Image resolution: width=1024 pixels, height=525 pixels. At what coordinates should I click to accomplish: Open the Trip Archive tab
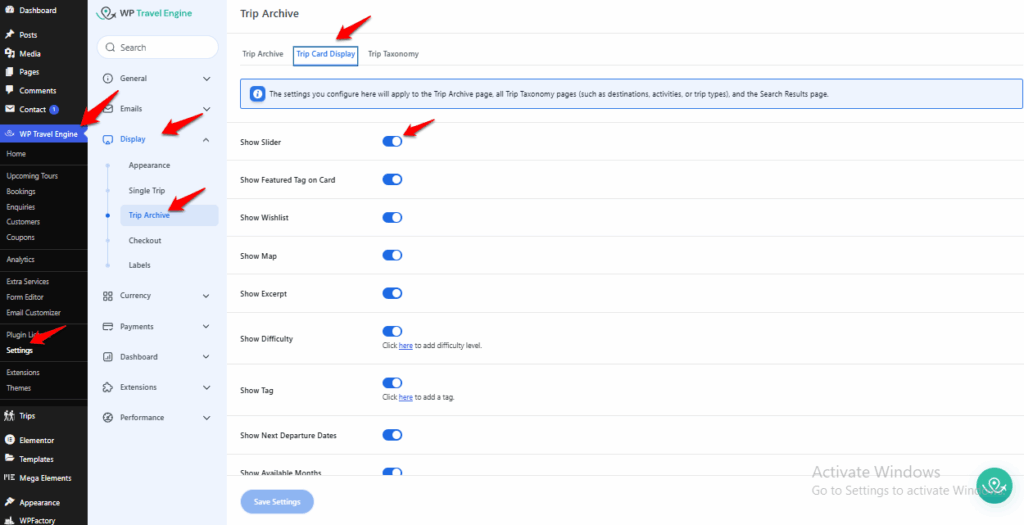pos(263,54)
